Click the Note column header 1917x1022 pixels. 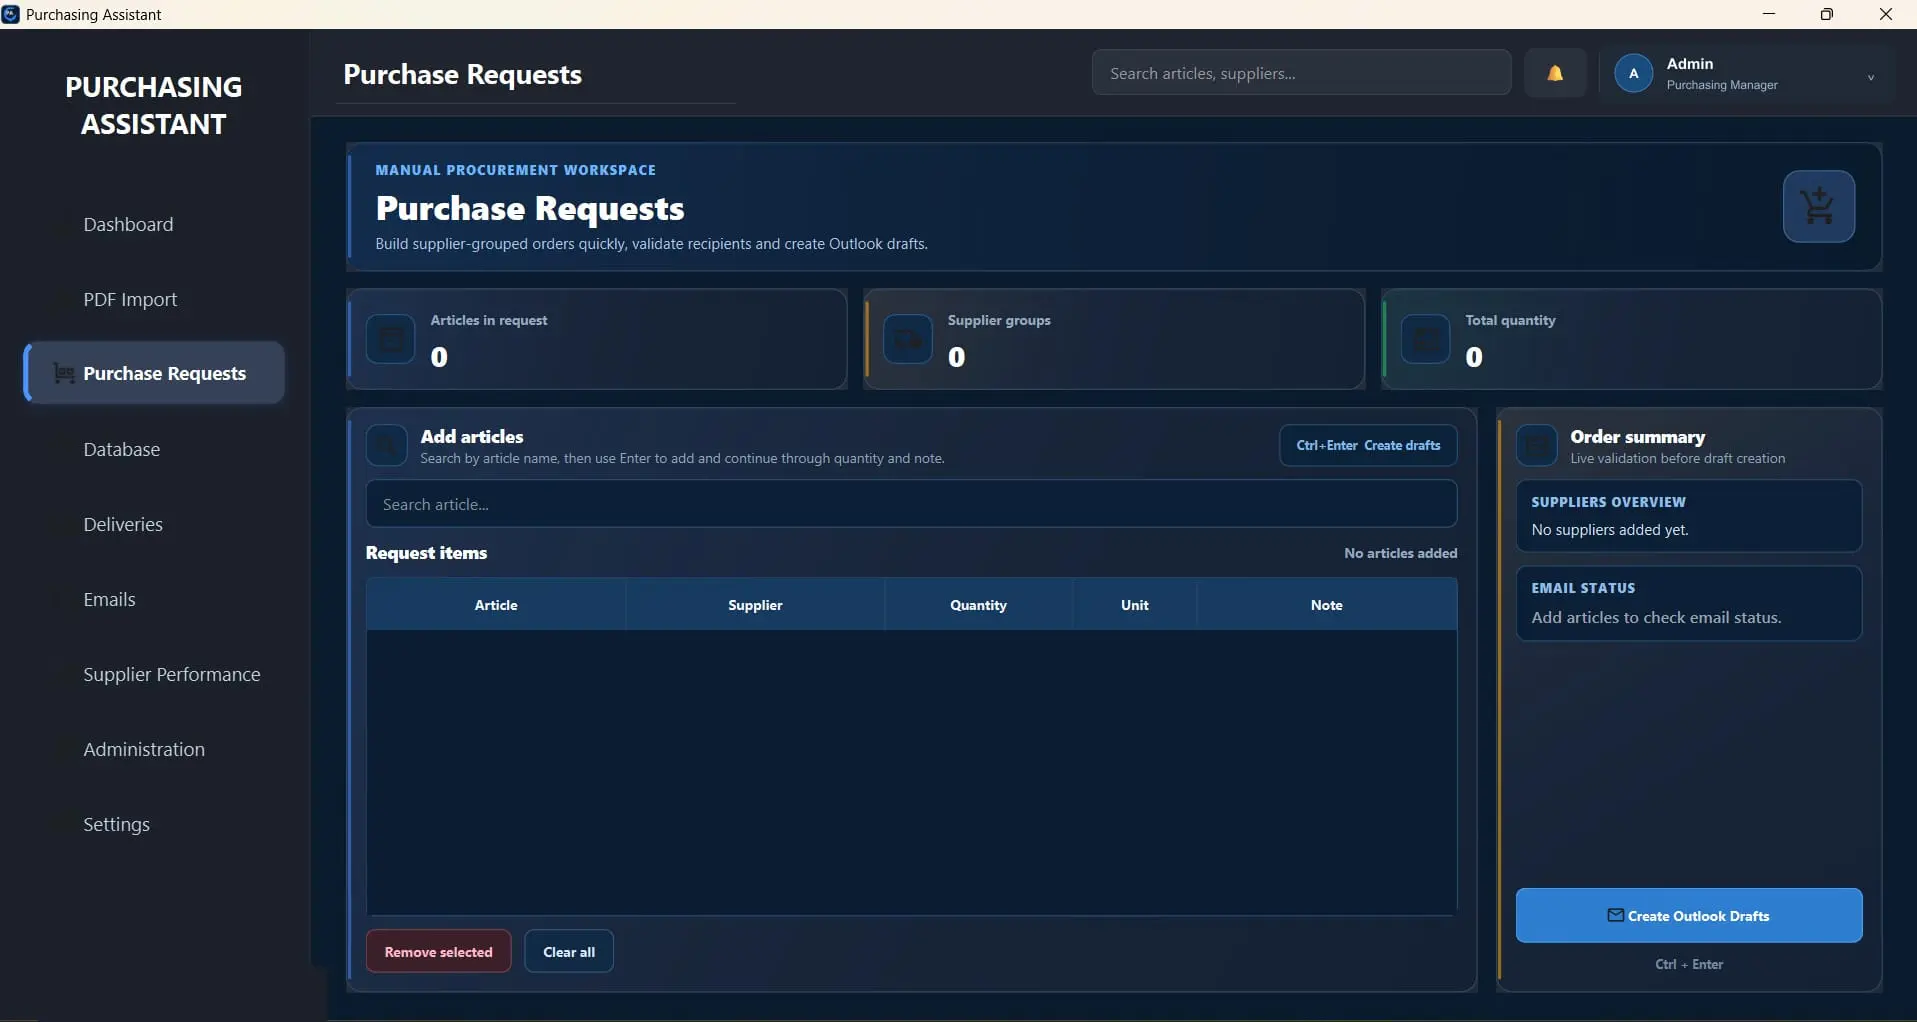[x=1326, y=605]
